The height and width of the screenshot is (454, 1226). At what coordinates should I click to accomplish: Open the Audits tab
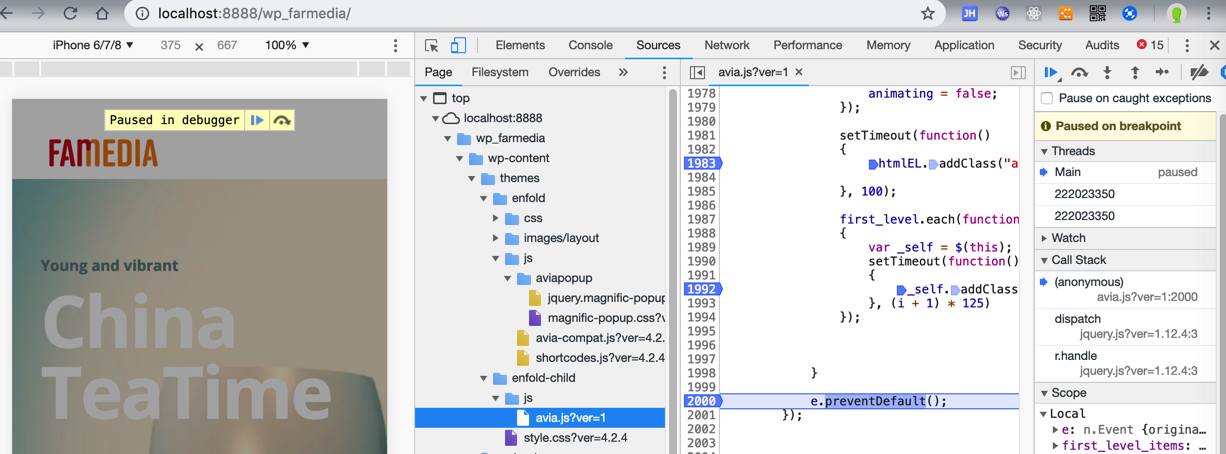1102,45
